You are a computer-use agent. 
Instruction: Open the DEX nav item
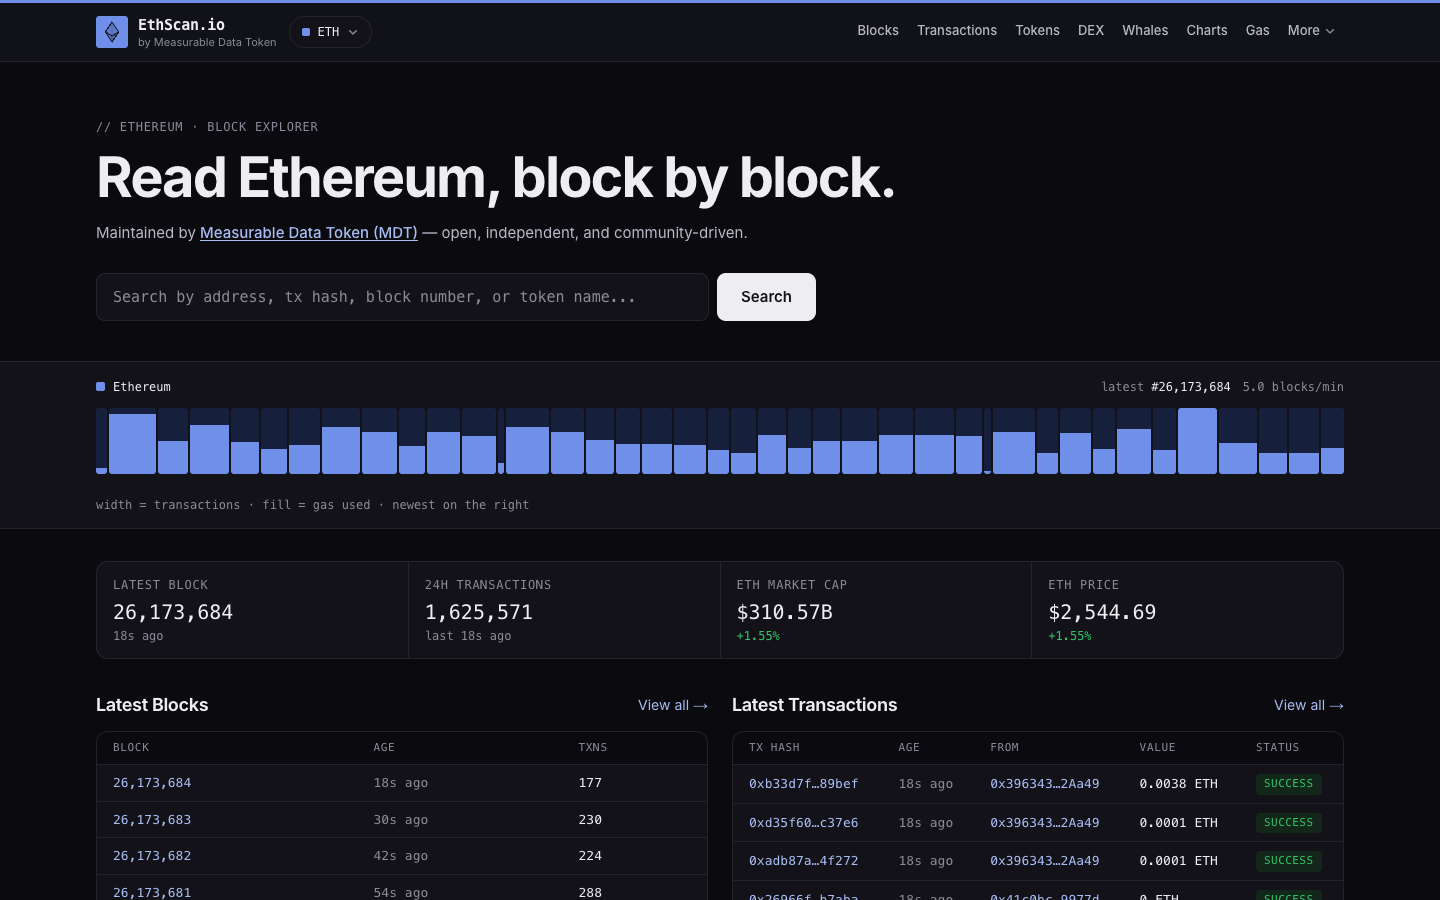click(x=1091, y=31)
